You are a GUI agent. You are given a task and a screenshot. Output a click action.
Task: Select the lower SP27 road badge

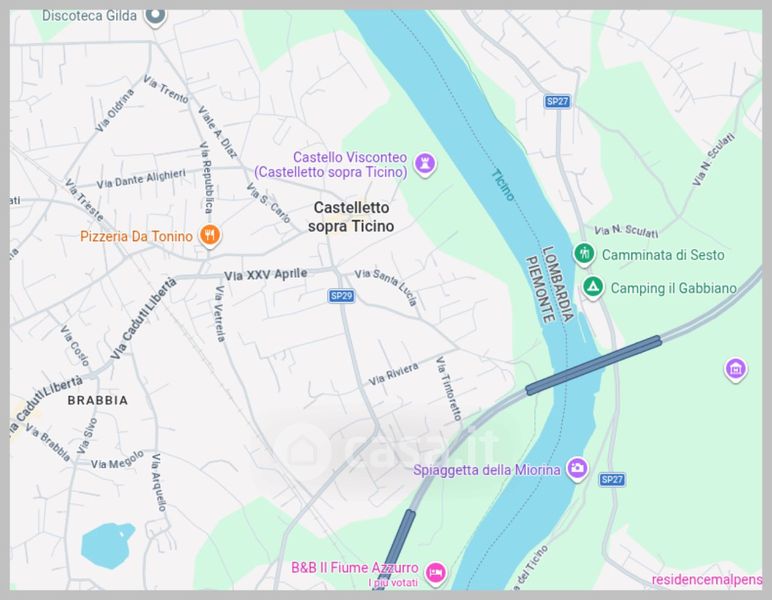pos(612,479)
